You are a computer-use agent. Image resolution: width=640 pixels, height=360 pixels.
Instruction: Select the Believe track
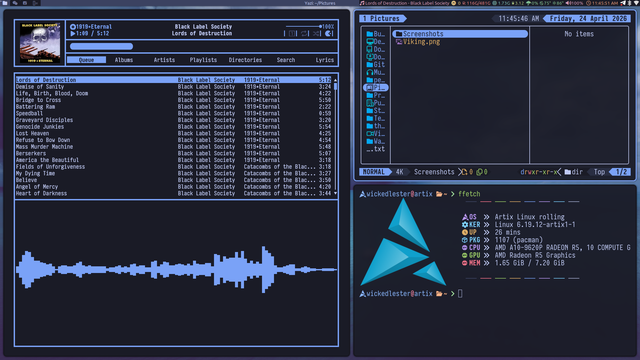(173, 180)
